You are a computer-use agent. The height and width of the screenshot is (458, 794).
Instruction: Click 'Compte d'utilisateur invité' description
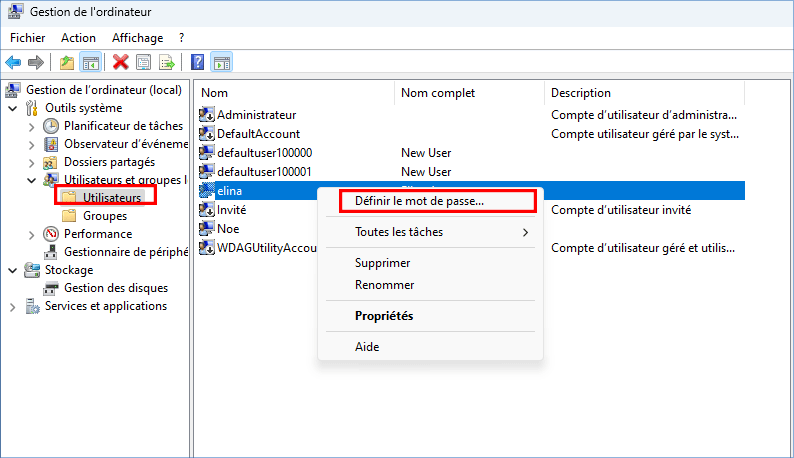[621, 210]
